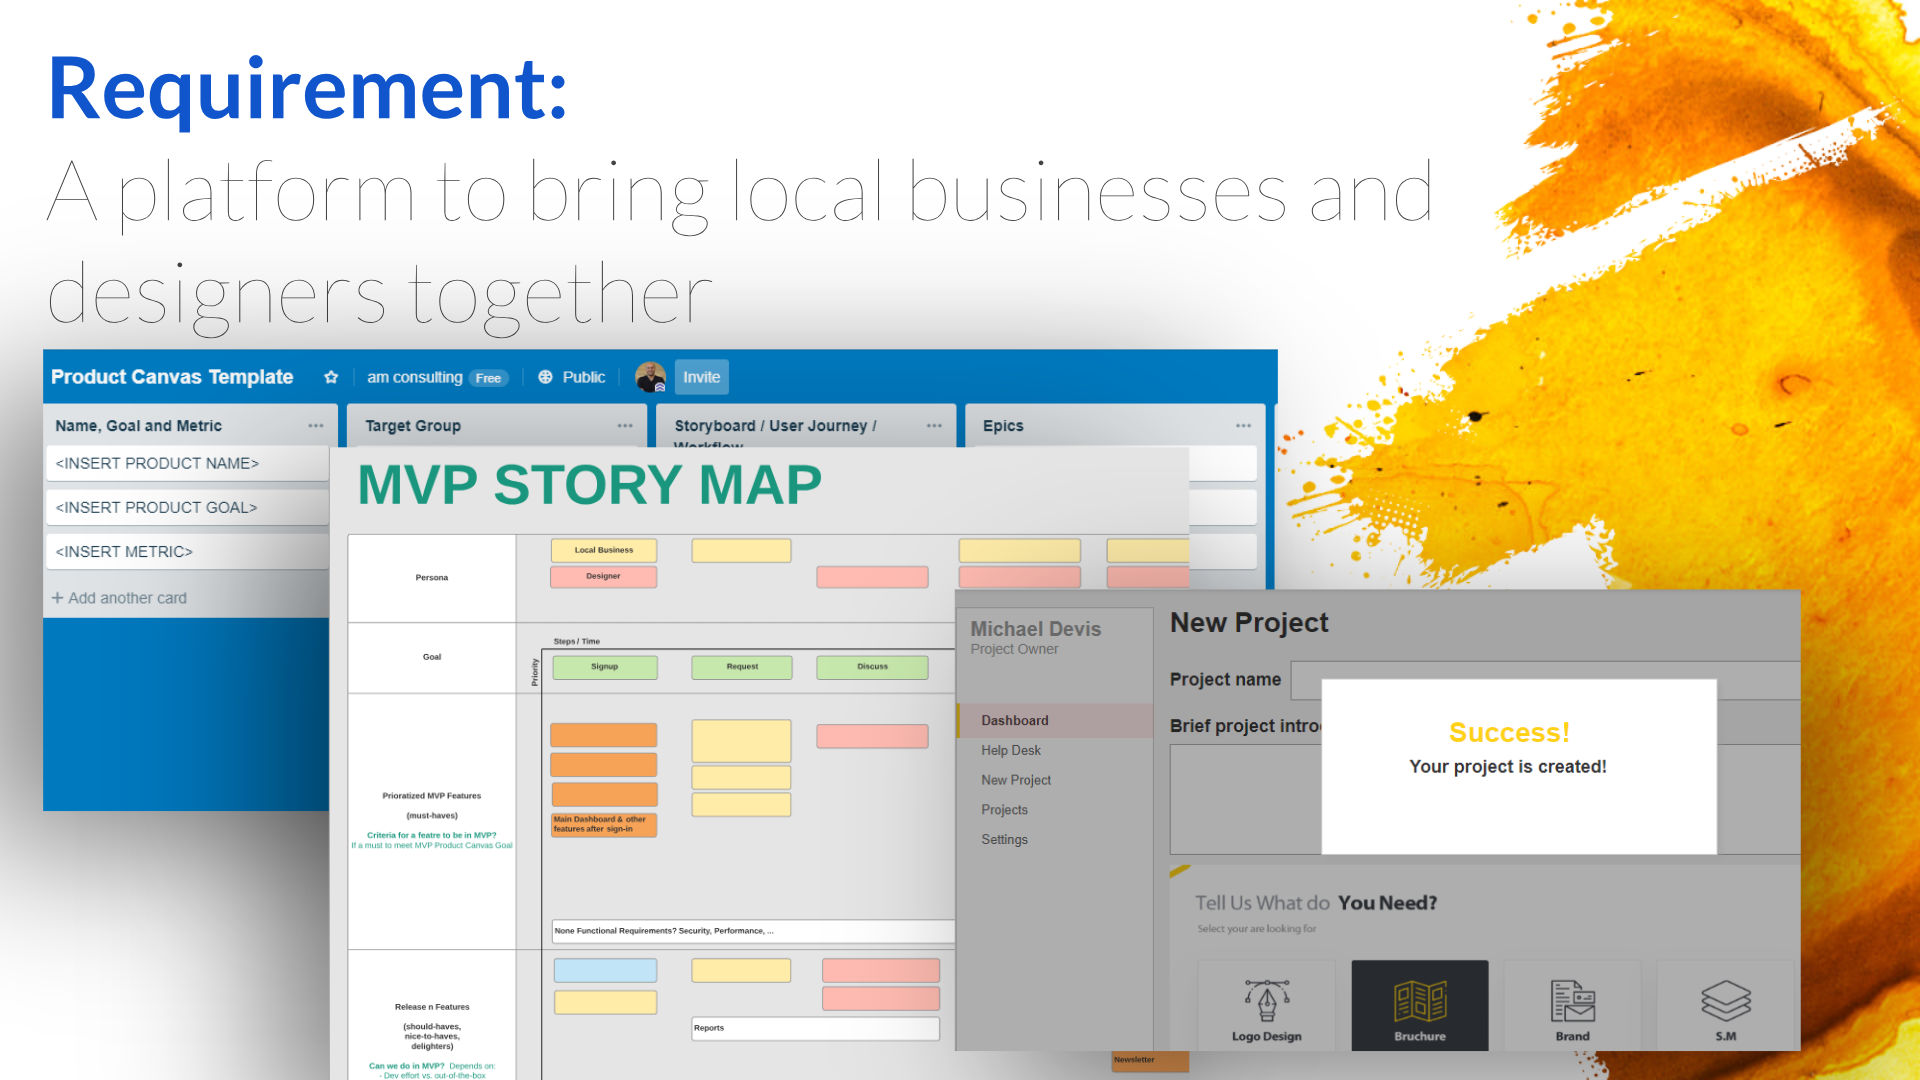The image size is (1920, 1080).
Task: Click the Target Group list title
Action: click(x=413, y=426)
